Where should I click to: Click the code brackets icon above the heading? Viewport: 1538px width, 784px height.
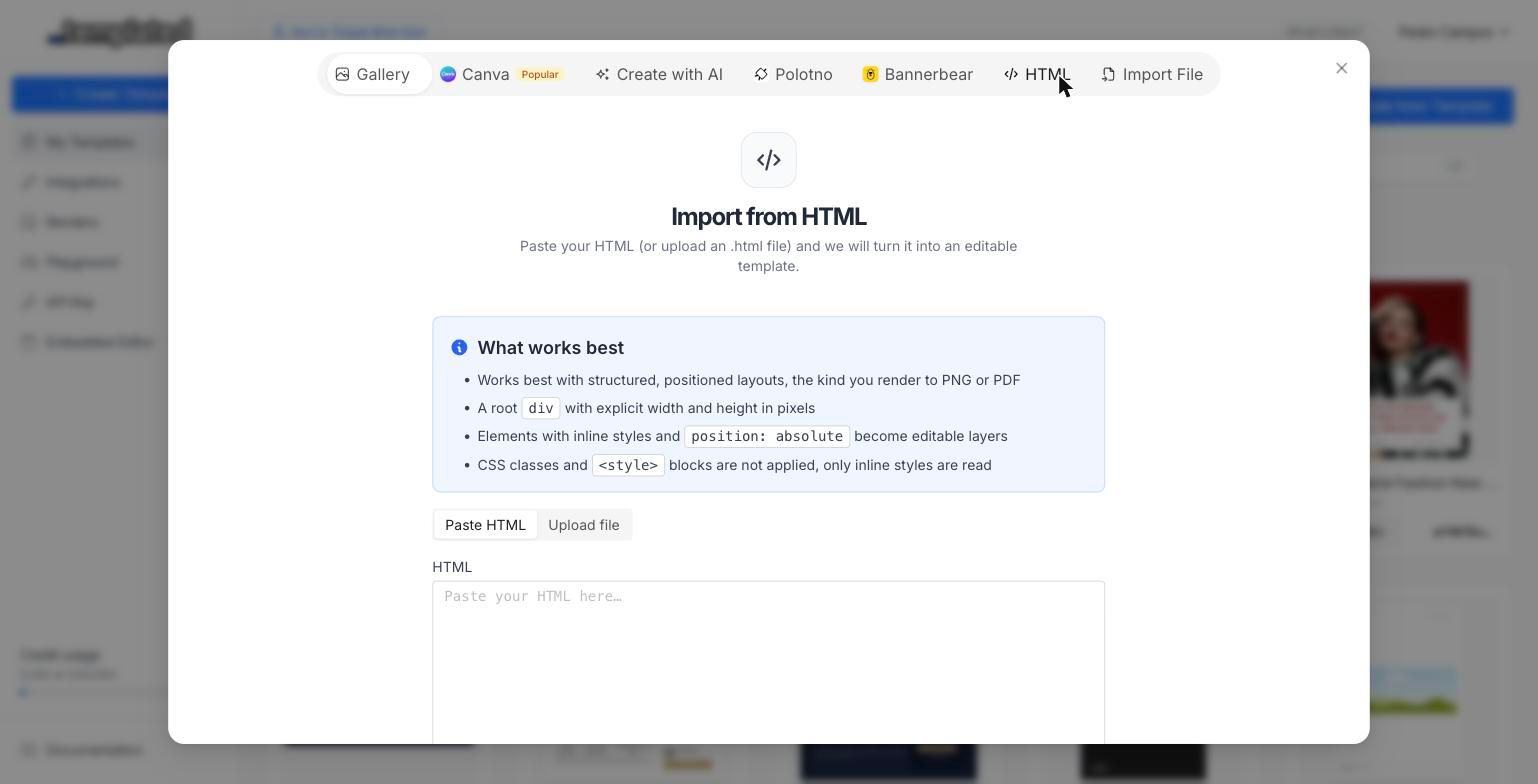click(x=769, y=160)
